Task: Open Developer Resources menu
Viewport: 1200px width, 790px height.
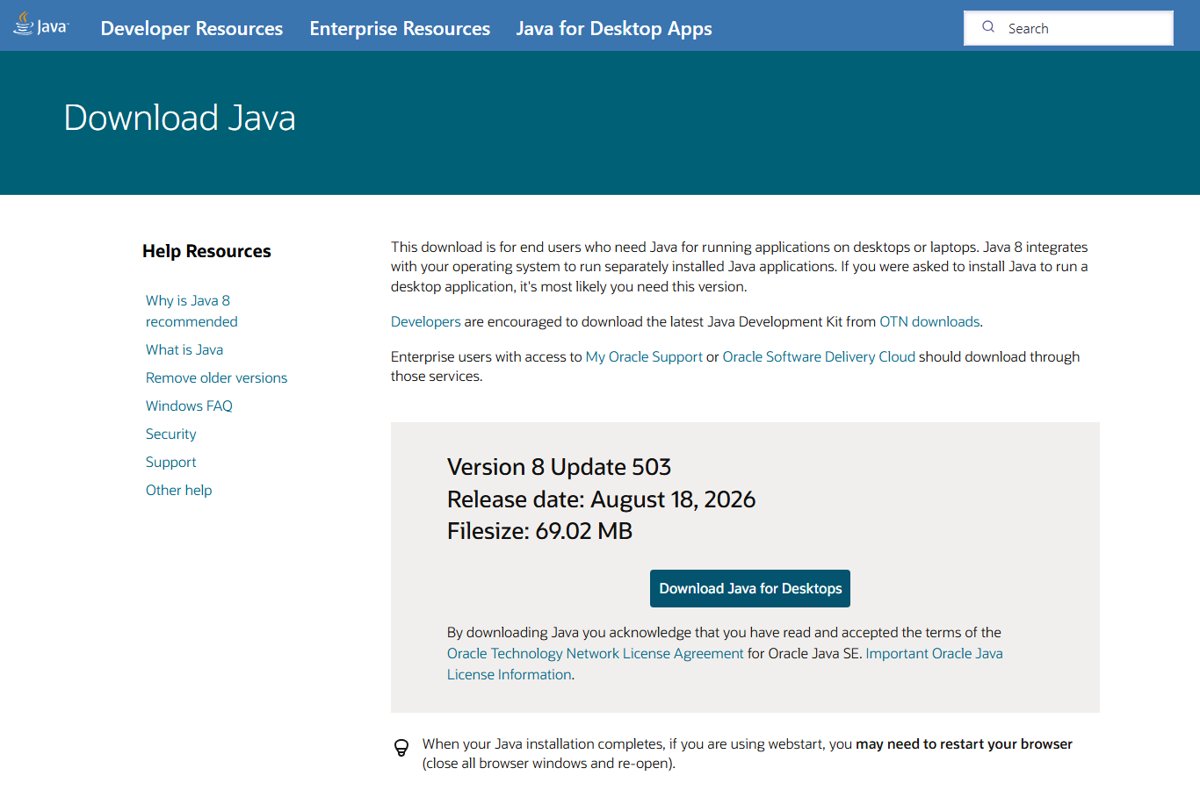Action: click(192, 28)
